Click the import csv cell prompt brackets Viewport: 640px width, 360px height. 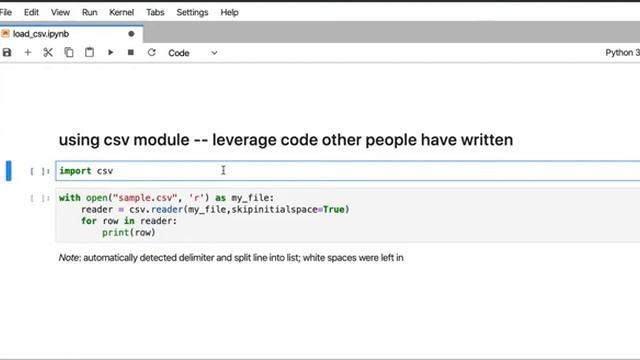point(40,171)
